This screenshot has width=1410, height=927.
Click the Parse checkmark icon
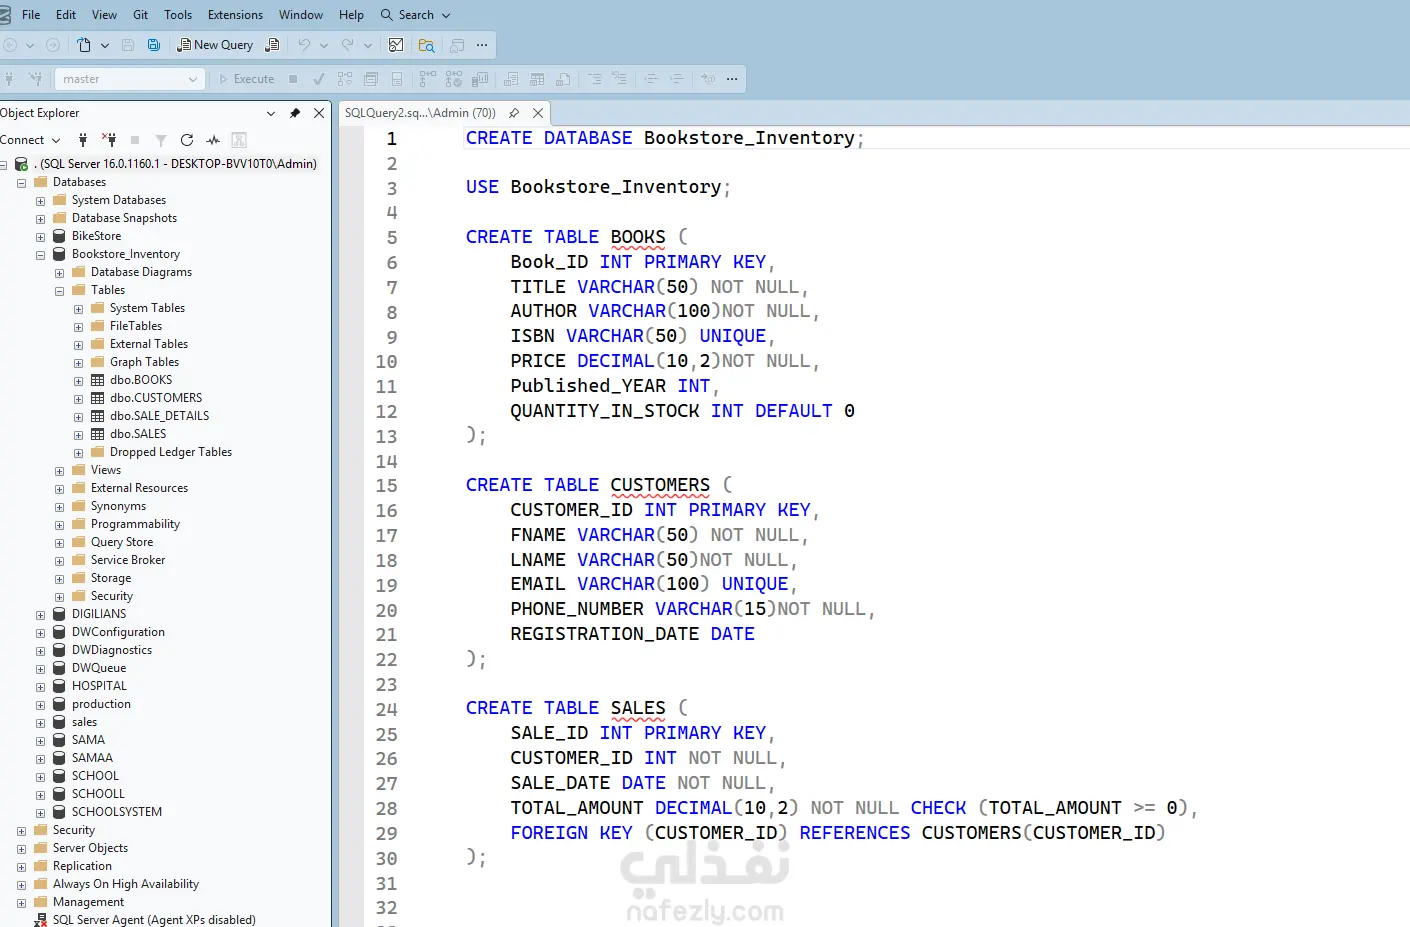click(319, 79)
